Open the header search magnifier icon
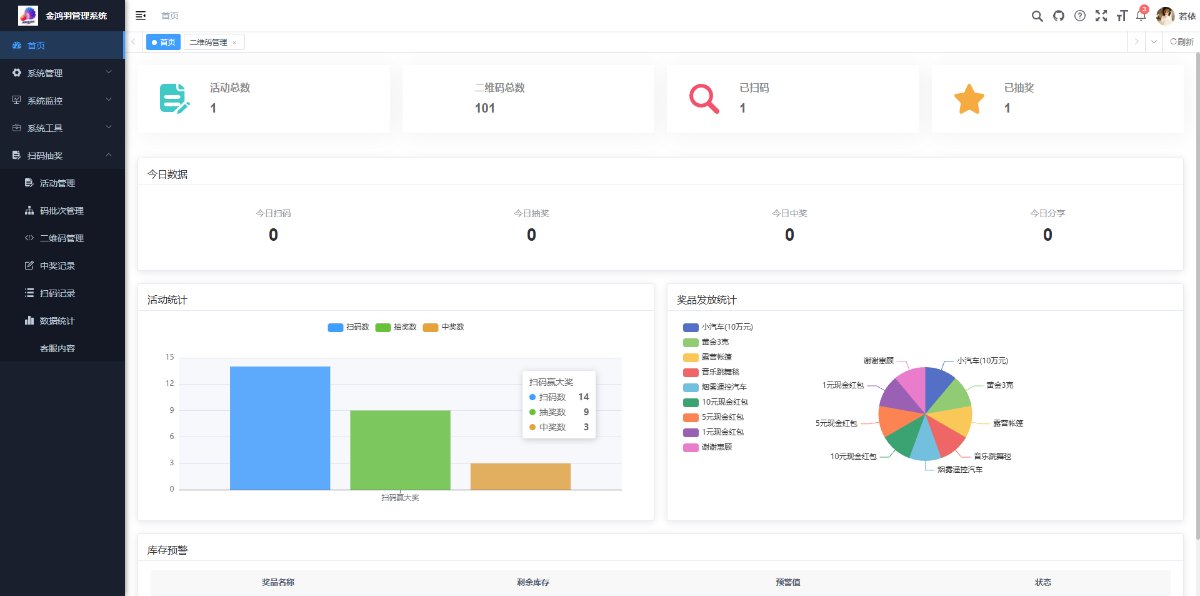The image size is (1200, 596). (x=1037, y=15)
